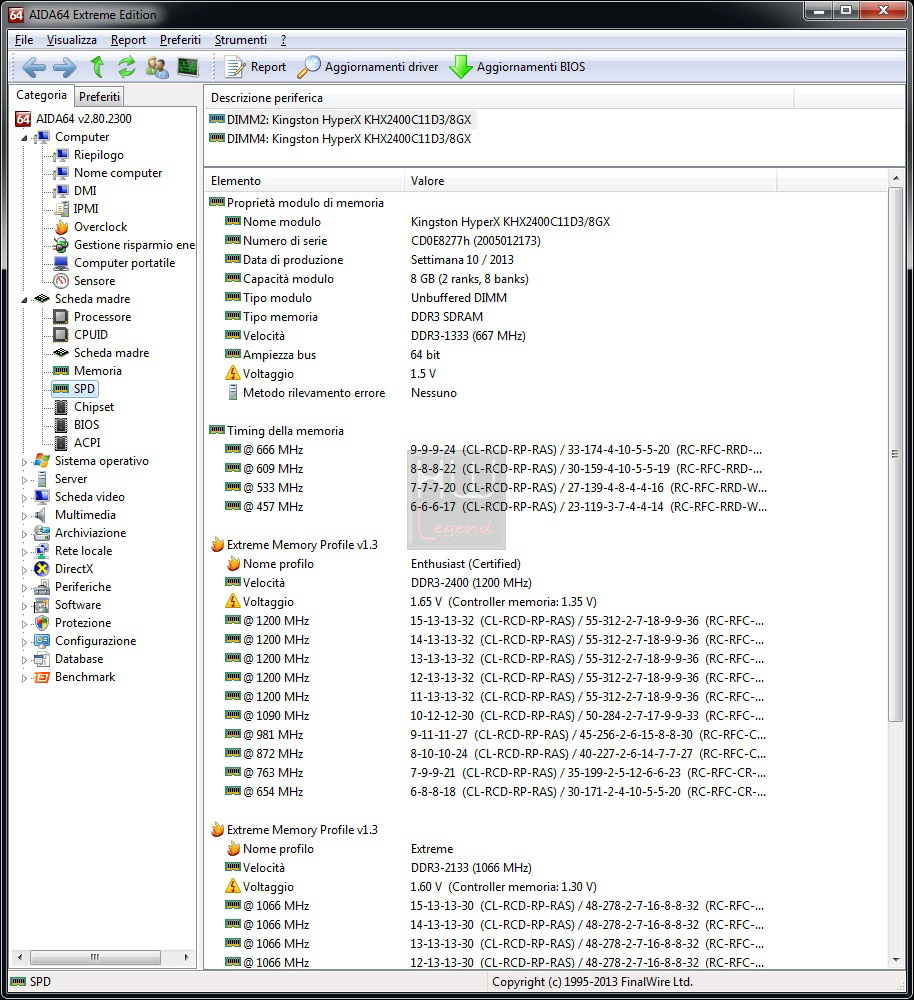
Task: Refresh using the green circular arrows icon
Action: 126,66
